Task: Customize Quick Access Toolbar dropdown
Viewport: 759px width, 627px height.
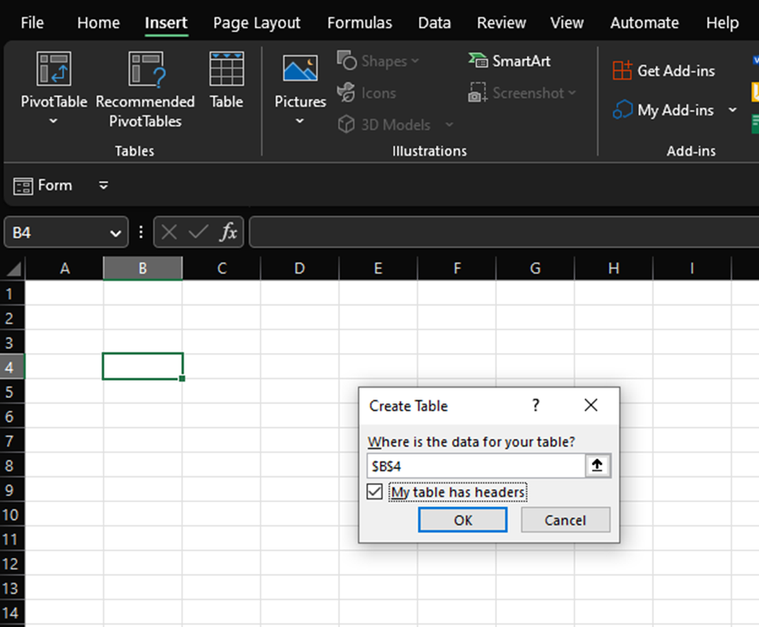Action: [x=104, y=185]
